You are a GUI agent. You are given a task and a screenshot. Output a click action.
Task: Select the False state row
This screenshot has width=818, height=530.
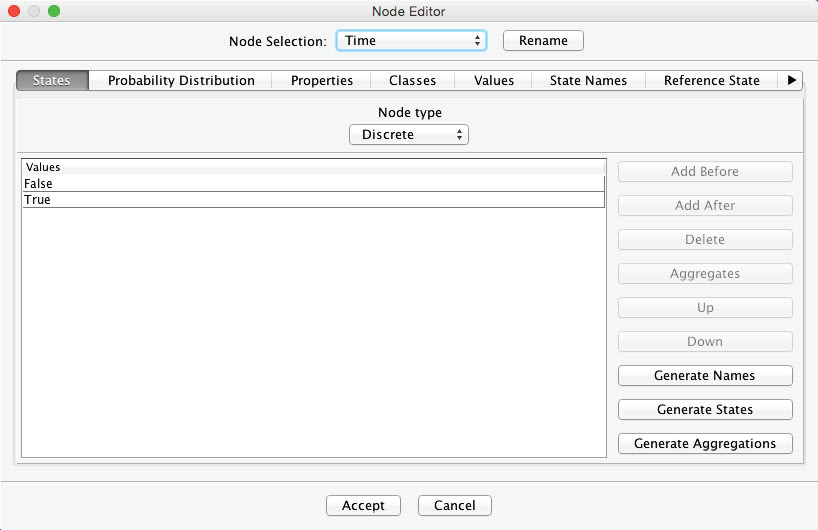[313, 184]
